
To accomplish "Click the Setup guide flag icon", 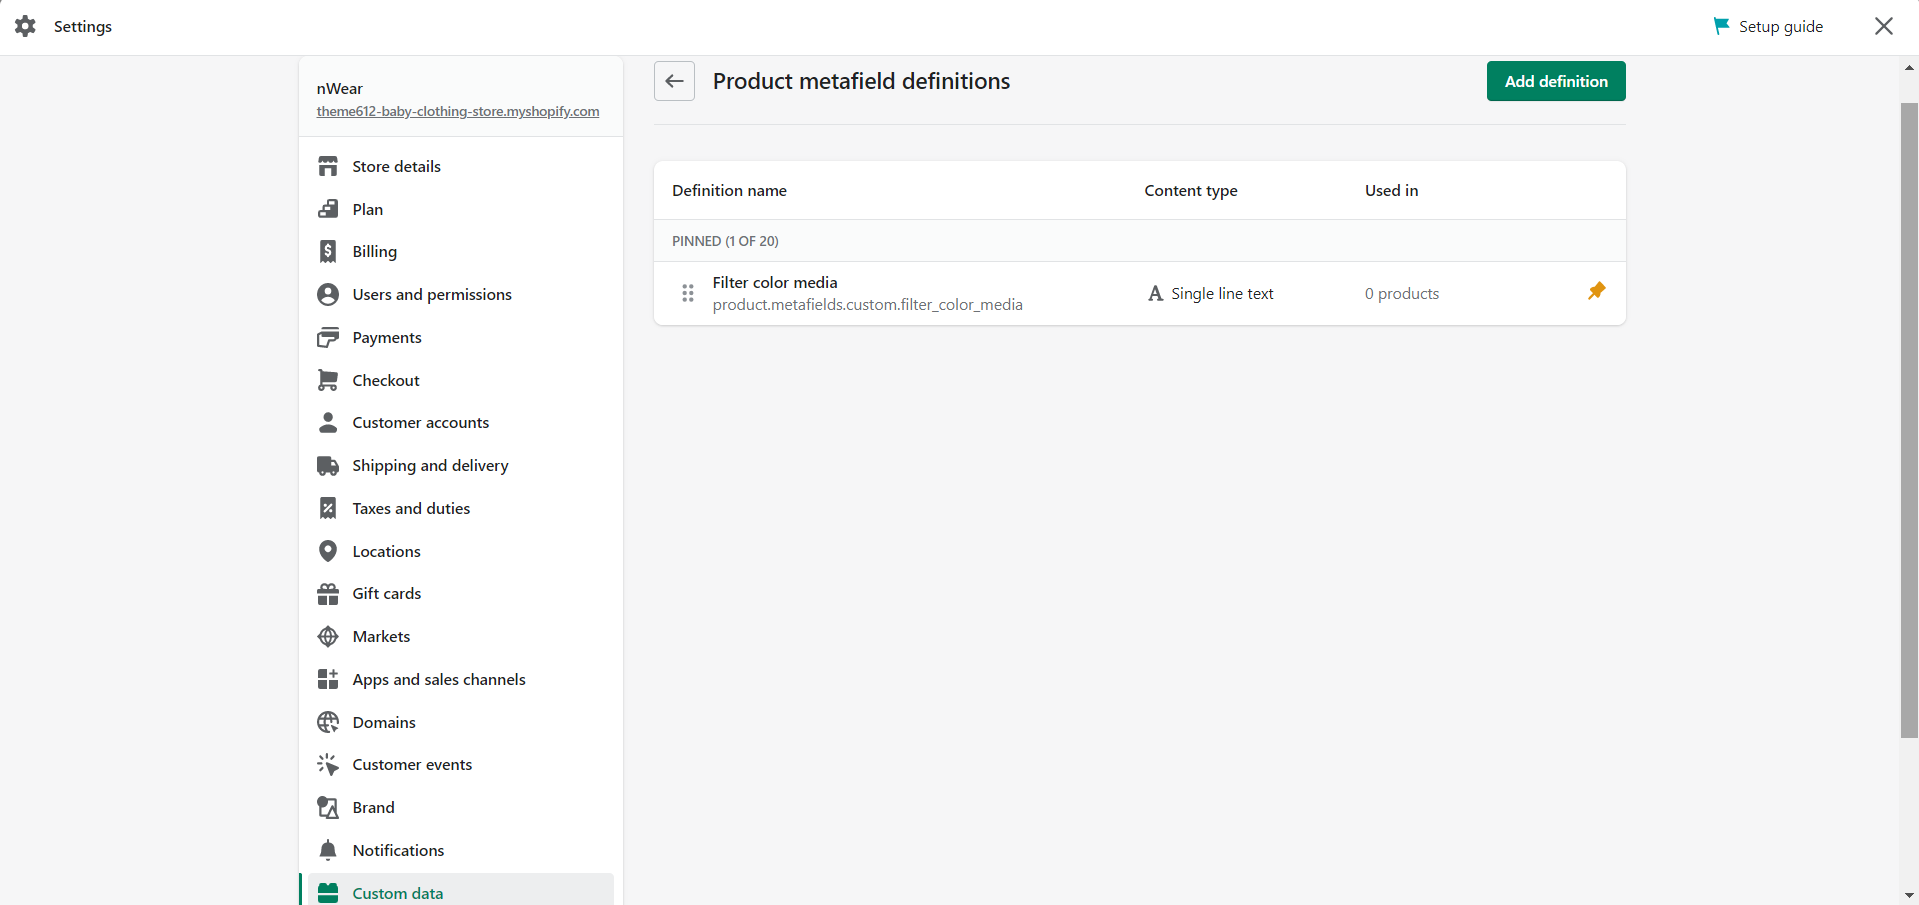I will 1721,26.
